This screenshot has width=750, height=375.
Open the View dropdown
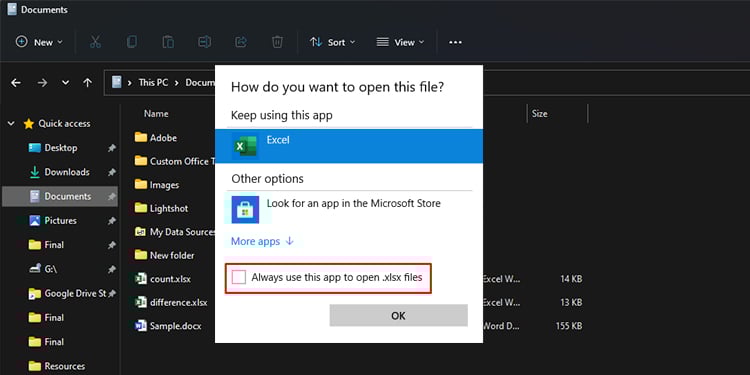400,42
